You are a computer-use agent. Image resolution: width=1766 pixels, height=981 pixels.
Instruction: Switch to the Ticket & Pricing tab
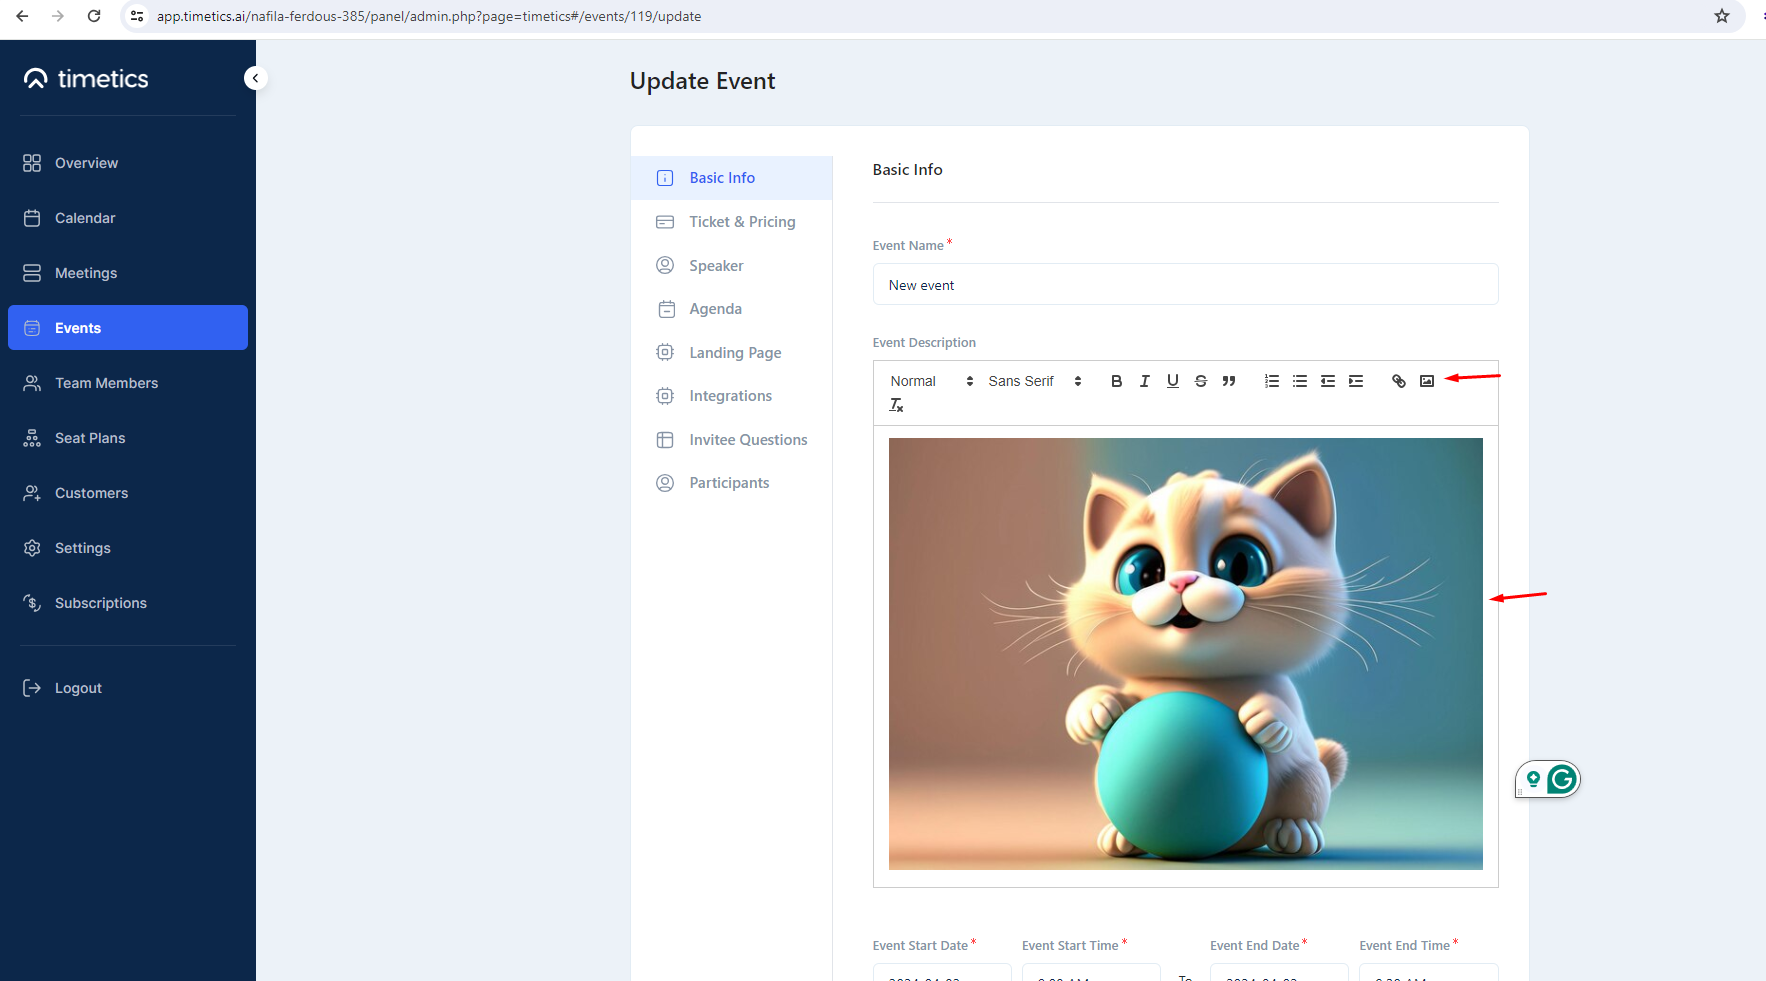742,221
